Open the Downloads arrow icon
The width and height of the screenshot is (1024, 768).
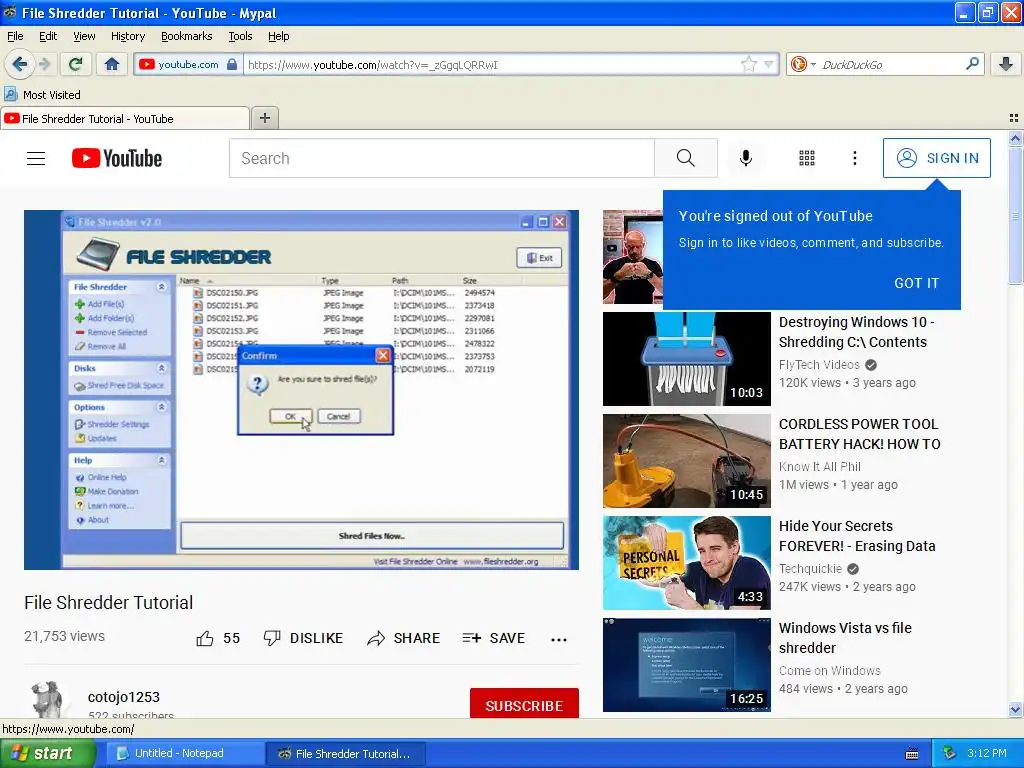tap(1006, 64)
